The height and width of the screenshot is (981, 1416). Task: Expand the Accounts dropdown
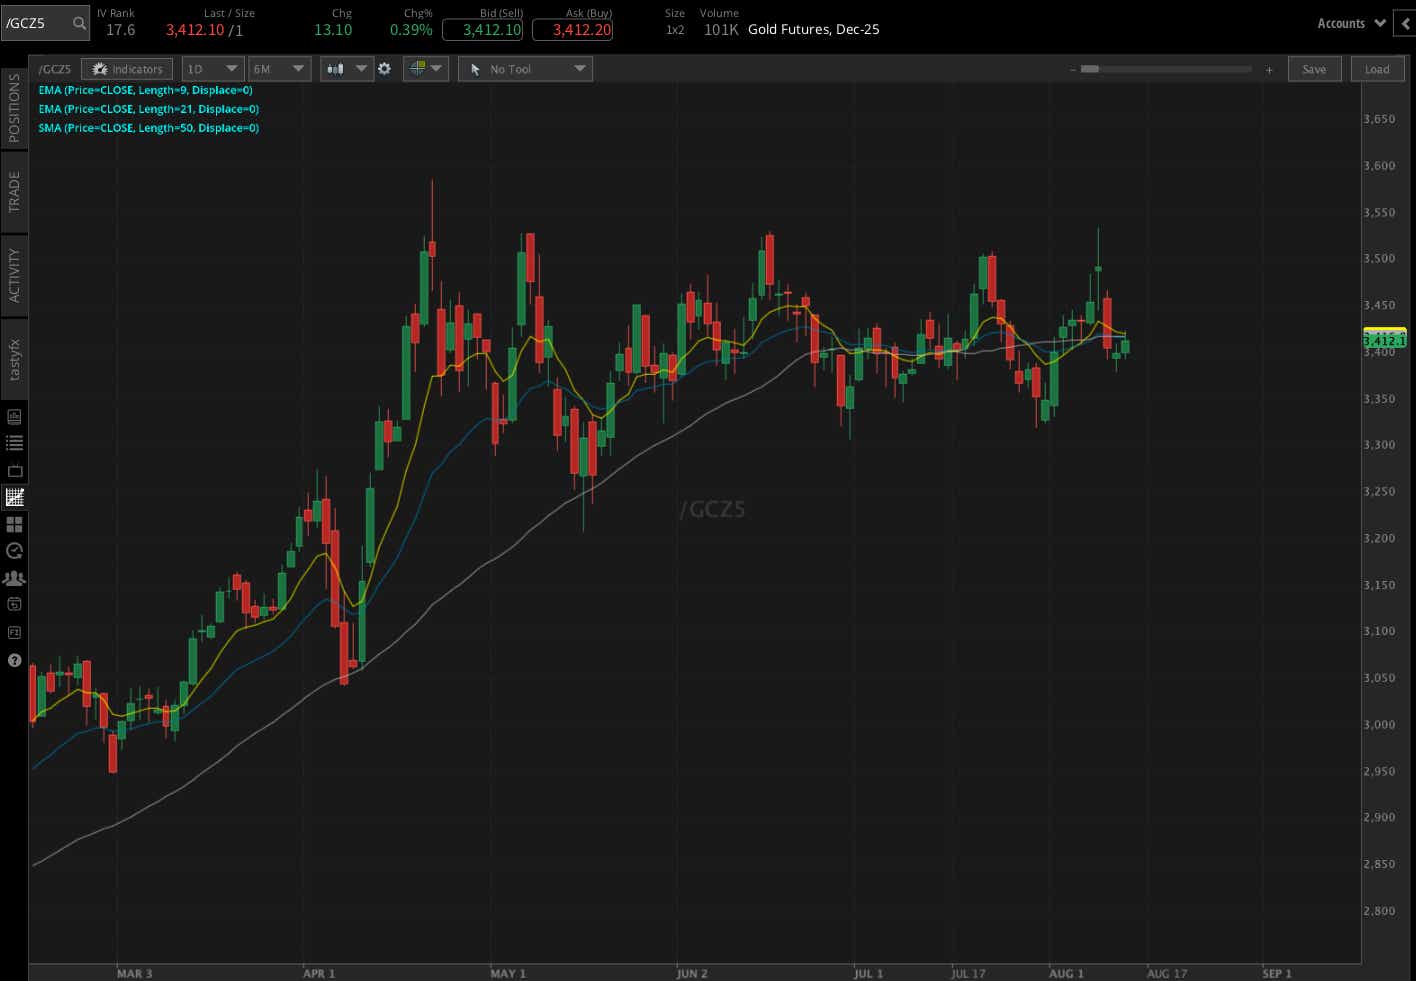tap(1351, 23)
